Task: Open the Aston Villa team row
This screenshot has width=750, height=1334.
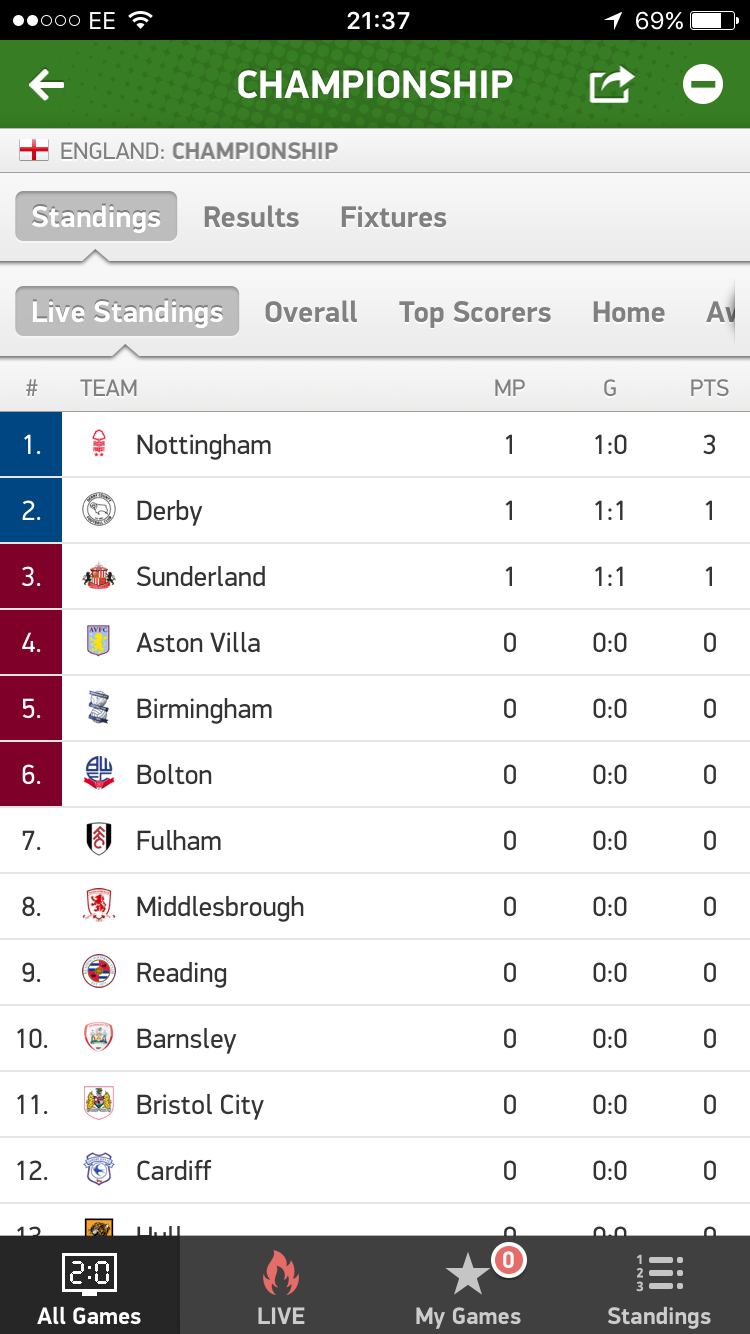Action: (x=375, y=643)
